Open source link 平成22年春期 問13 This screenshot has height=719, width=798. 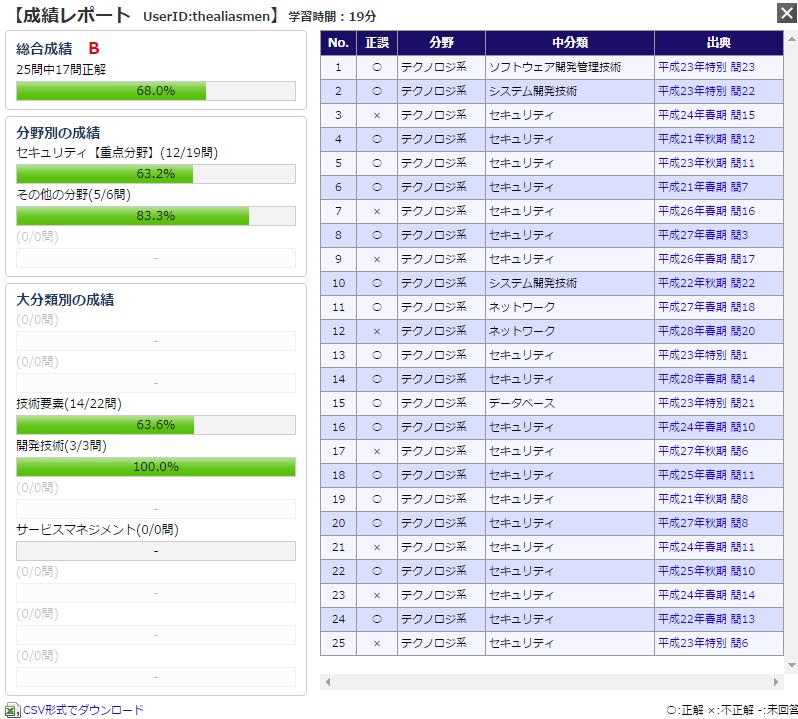pos(706,619)
